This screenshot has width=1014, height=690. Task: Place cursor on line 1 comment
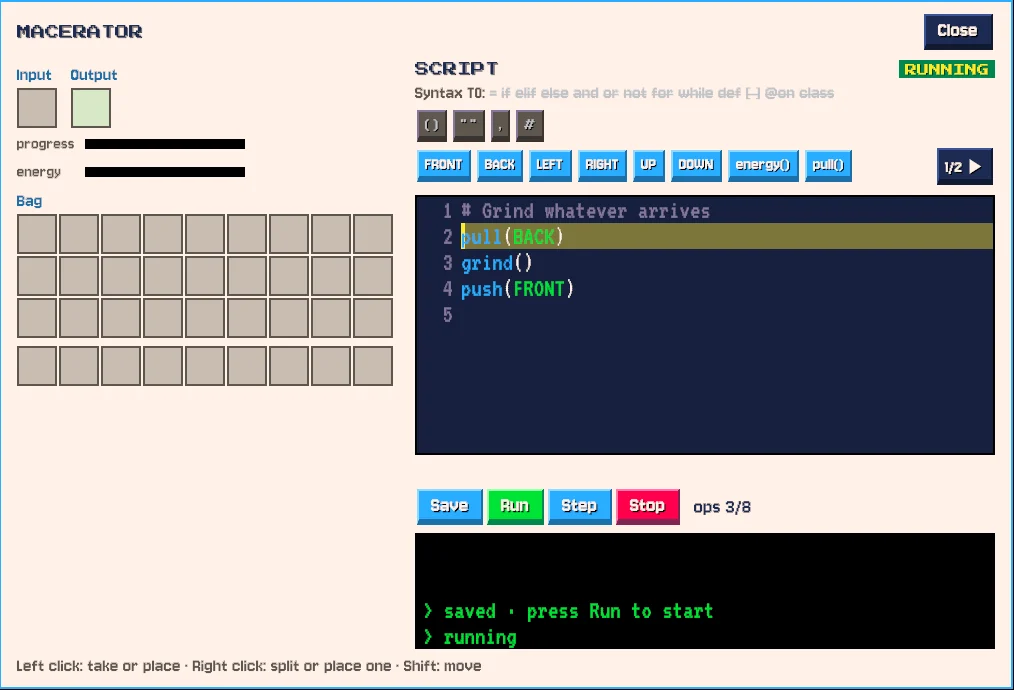click(585, 211)
